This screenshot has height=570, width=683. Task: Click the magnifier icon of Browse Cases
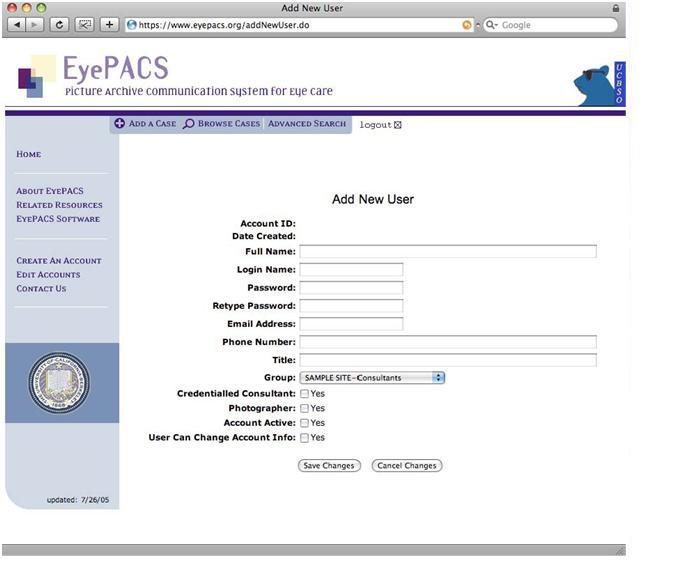click(x=189, y=124)
